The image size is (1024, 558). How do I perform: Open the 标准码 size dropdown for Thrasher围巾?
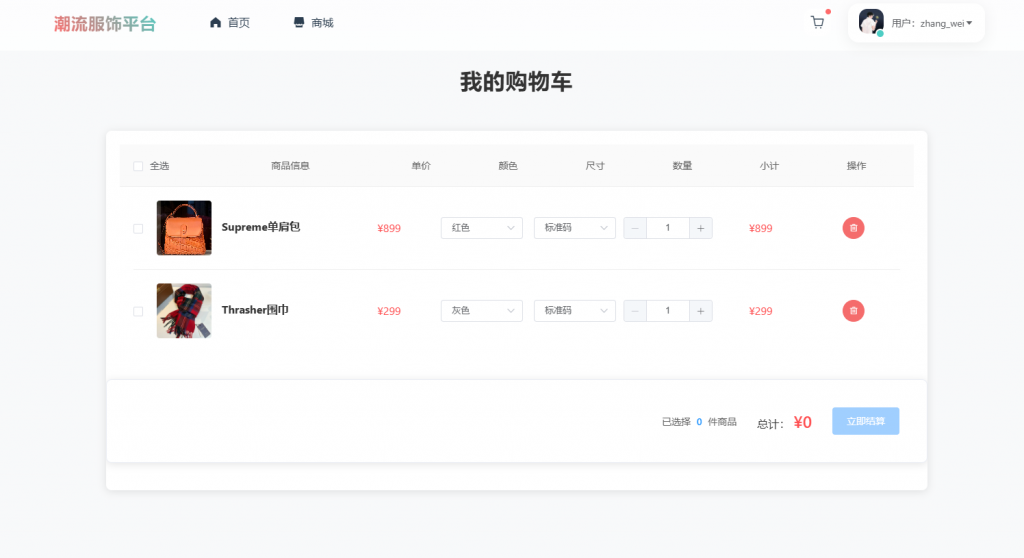[x=575, y=311]
